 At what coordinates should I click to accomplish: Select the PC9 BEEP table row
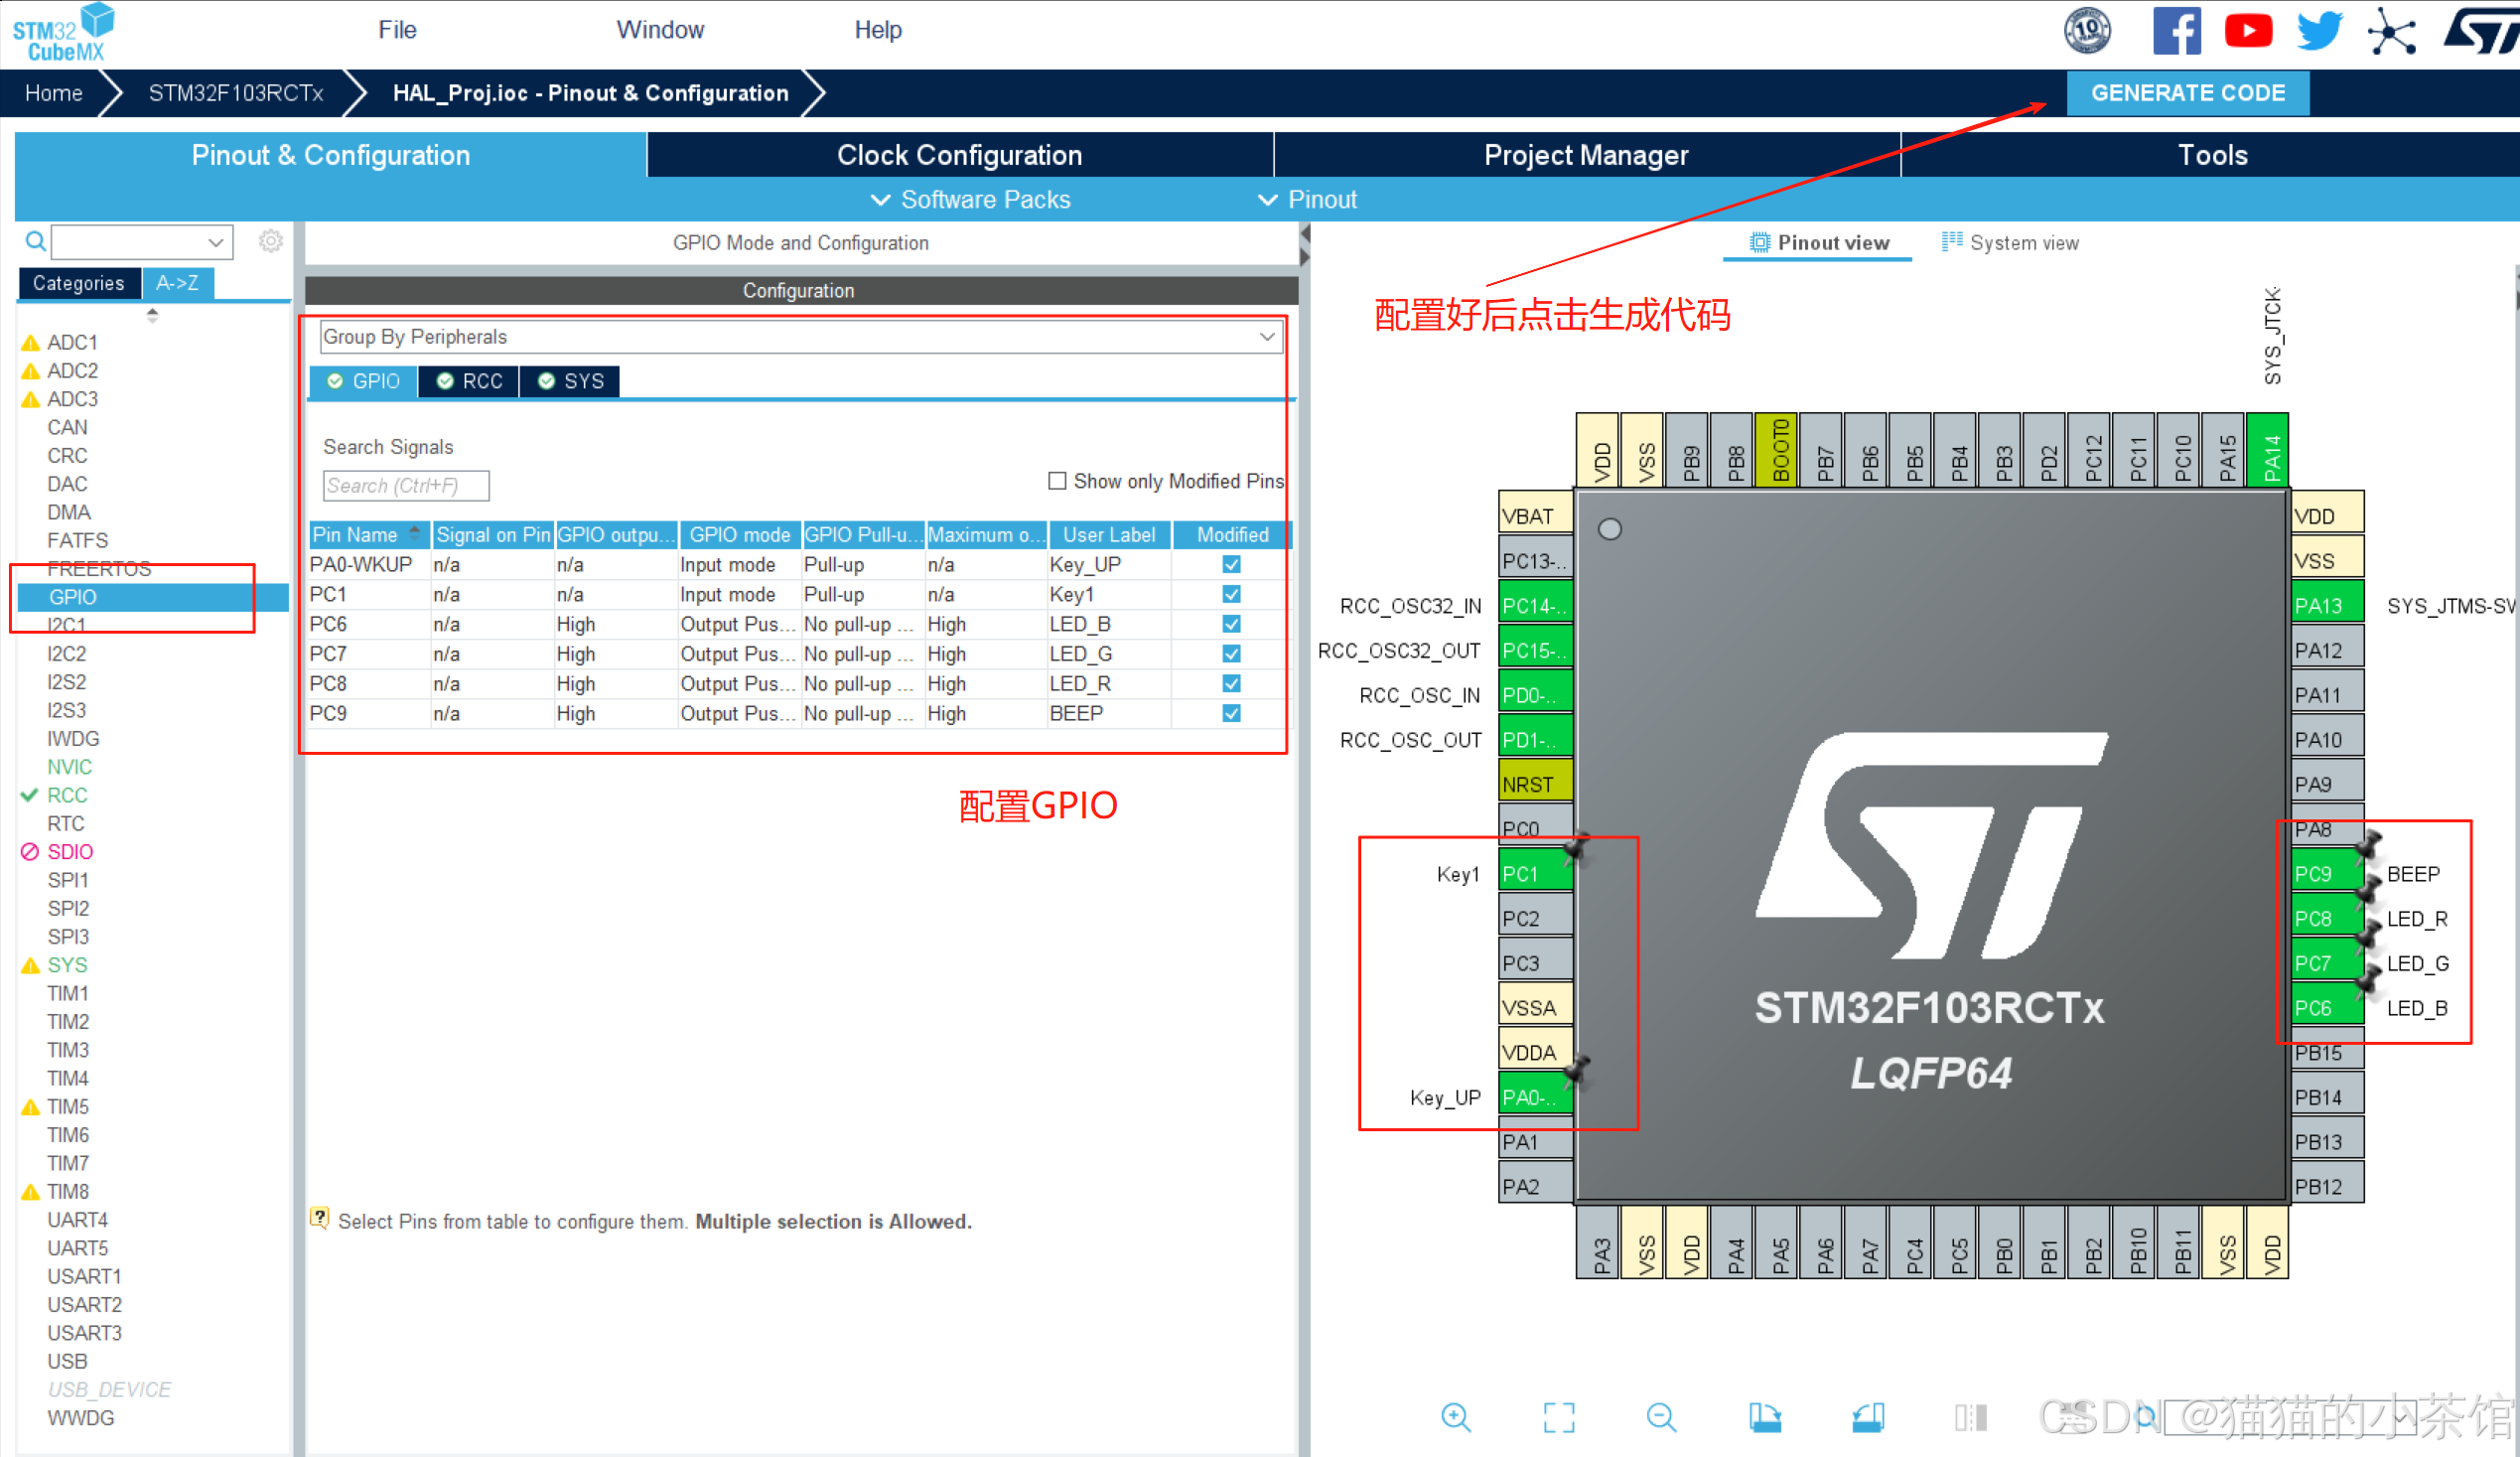[x=799, y=714]
